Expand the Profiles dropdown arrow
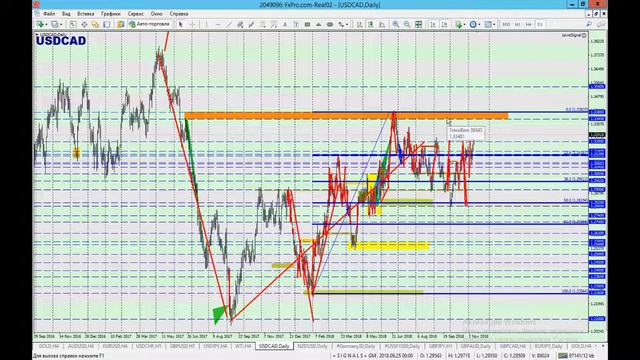 61,25
